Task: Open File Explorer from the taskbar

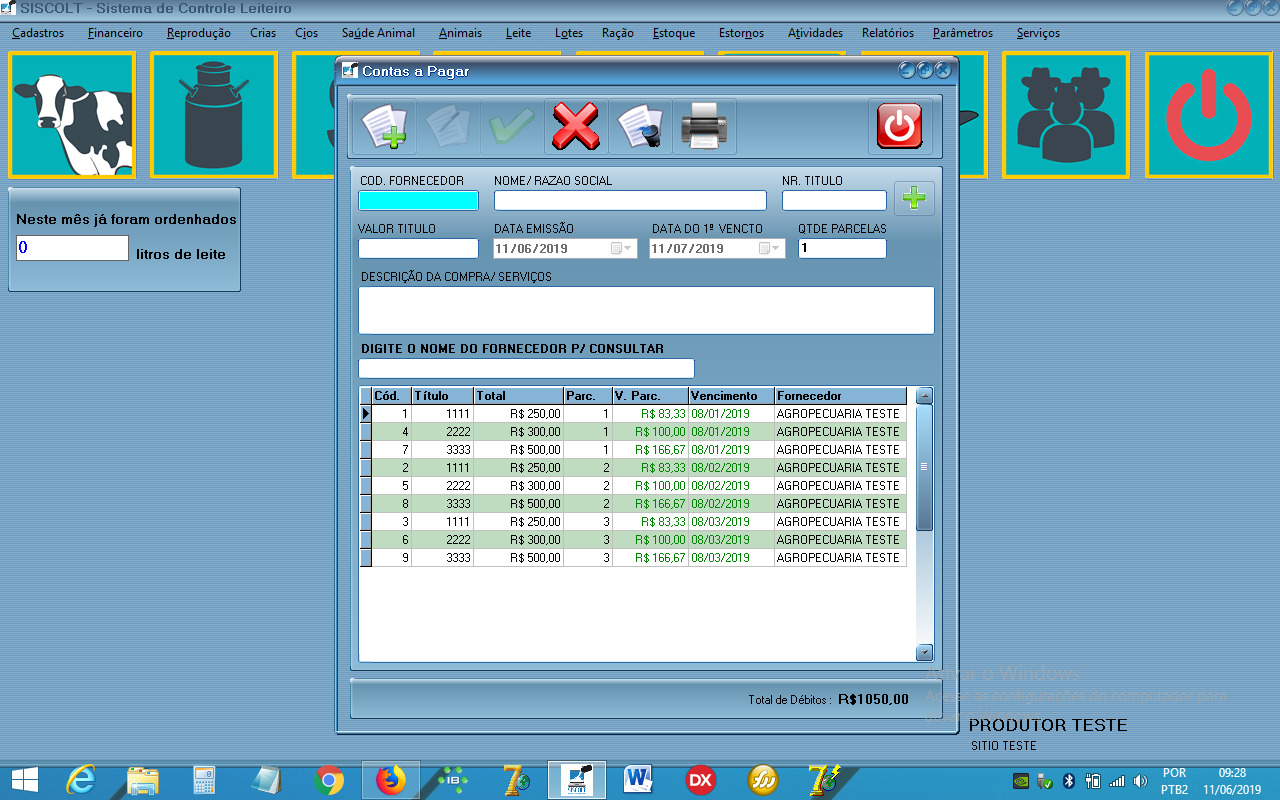Action: [143, 780]
